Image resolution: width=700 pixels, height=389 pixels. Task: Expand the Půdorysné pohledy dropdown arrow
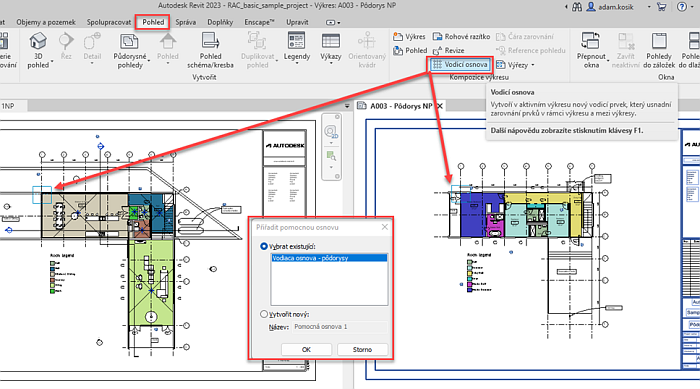(148, 62)
